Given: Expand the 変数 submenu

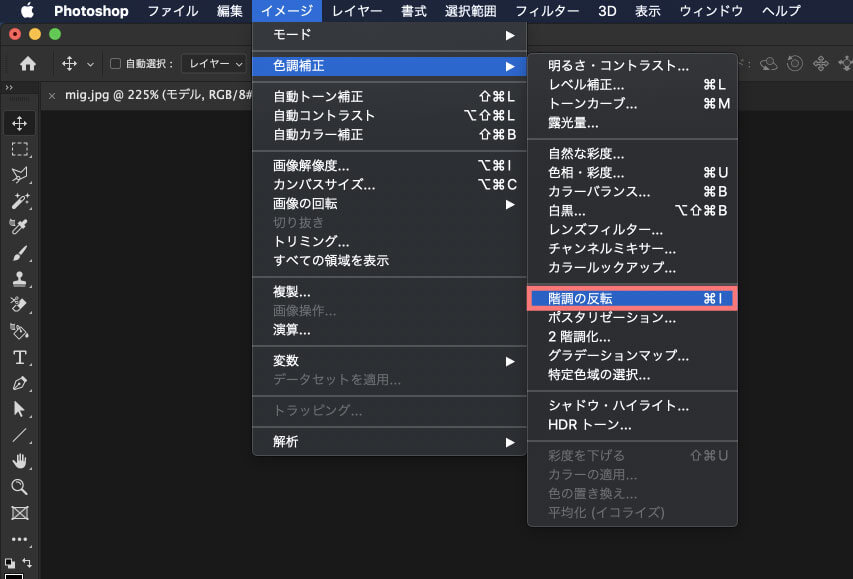Looking at the screenshot, I should (x=390, y=361).
